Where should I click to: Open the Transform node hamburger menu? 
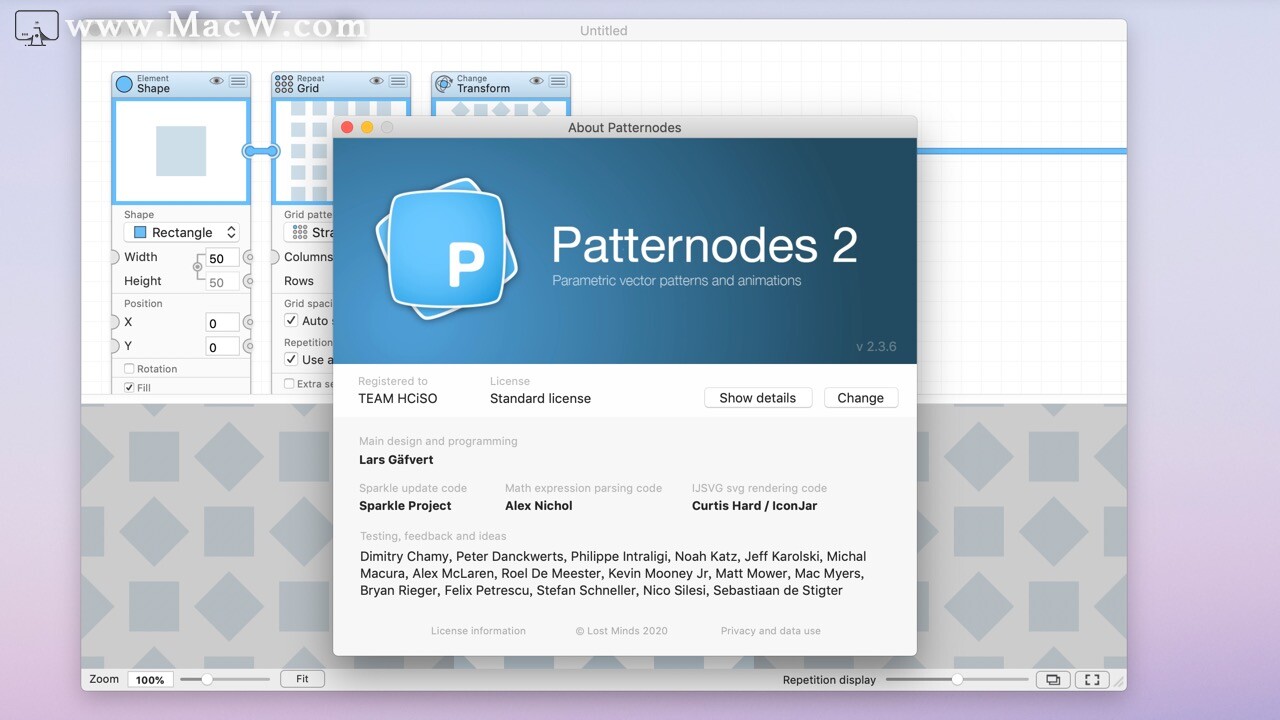point(558,81)
